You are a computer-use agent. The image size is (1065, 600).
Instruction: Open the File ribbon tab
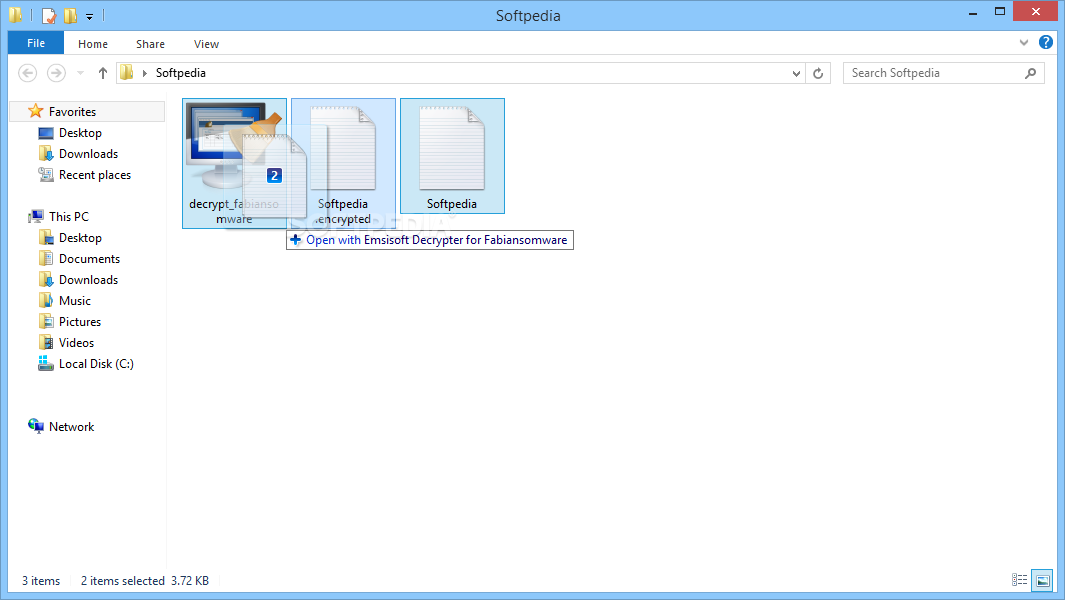click(36, 43)
